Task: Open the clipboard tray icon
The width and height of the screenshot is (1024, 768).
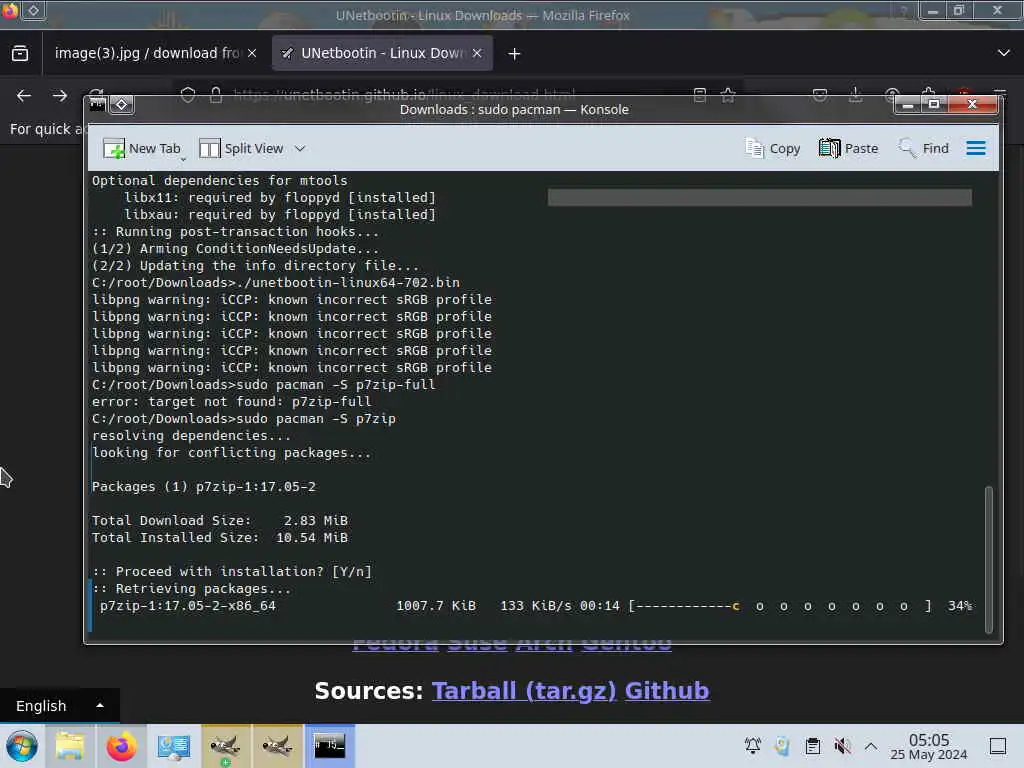Action: (x=812, y=746)
